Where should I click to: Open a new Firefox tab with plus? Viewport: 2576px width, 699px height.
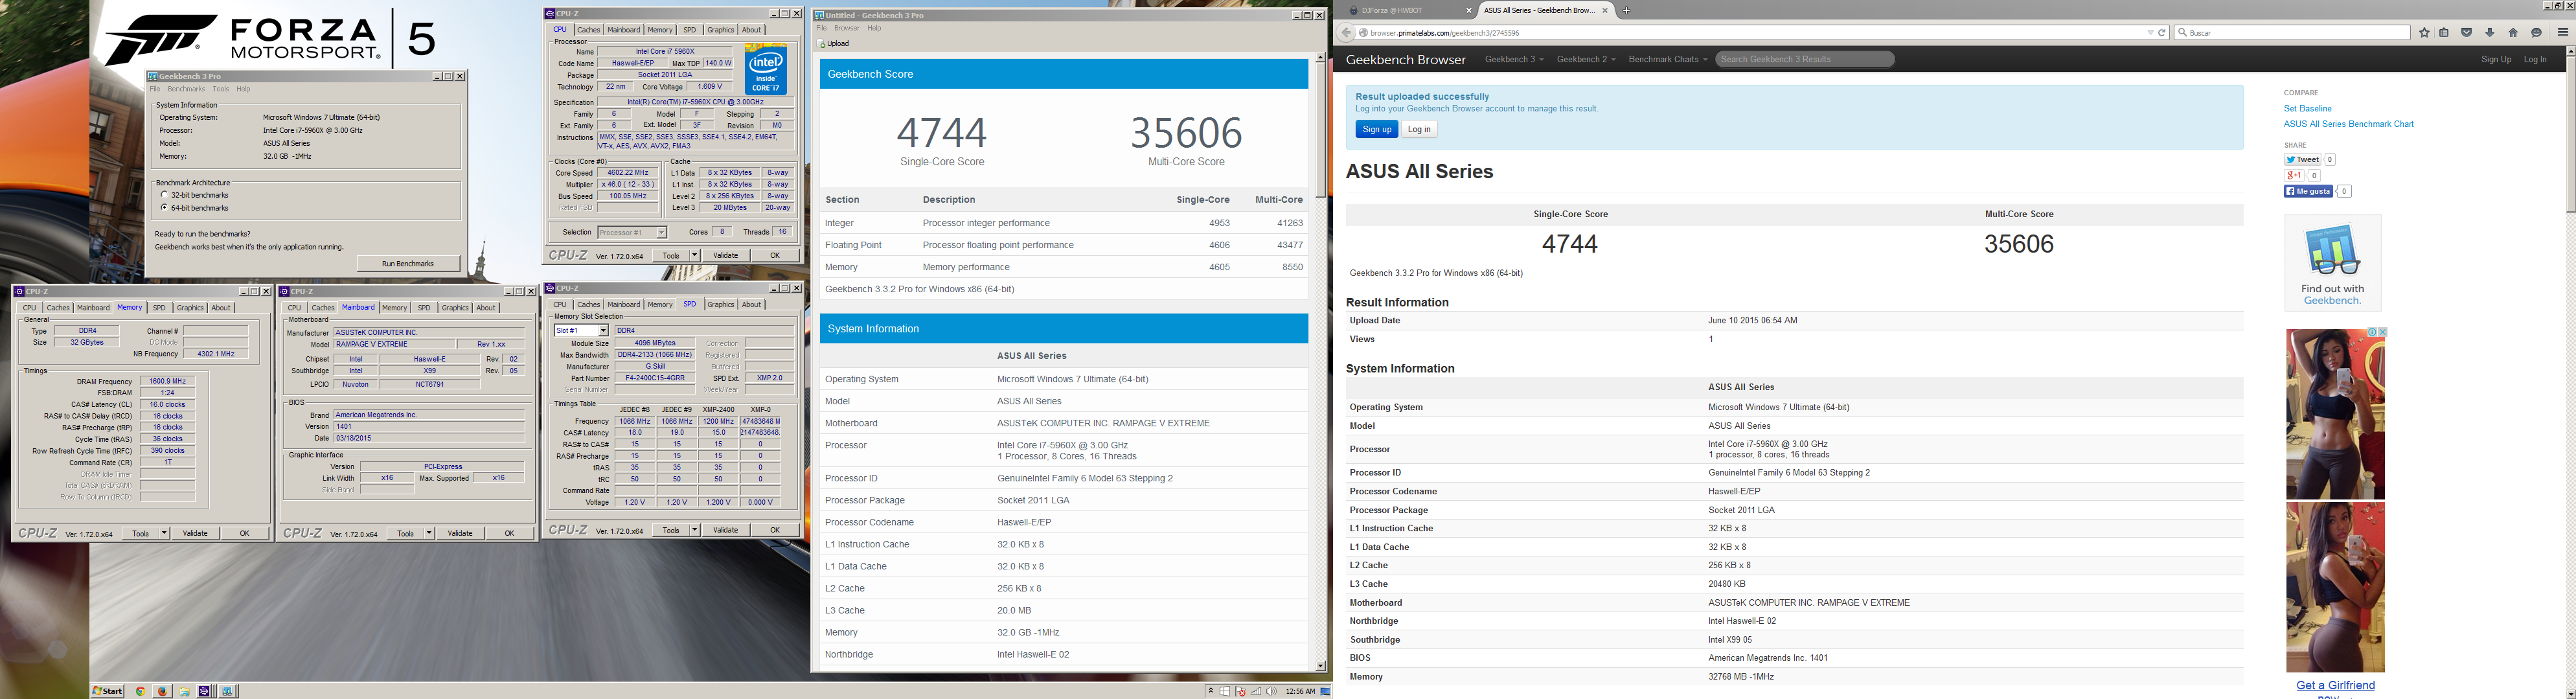click(x=1626, y=10)
